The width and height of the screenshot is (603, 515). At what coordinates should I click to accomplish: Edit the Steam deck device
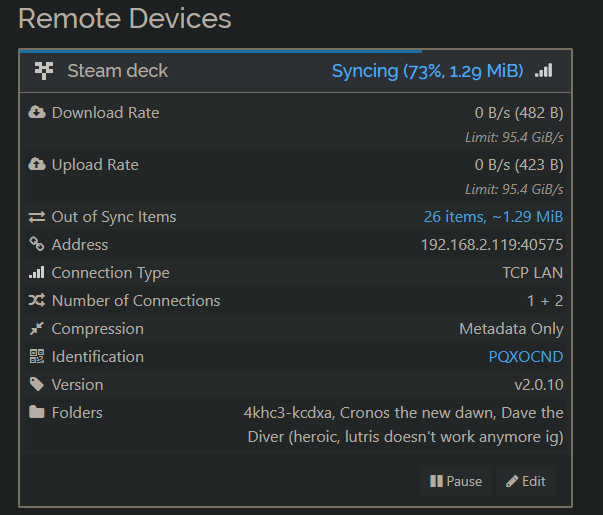(526, 481)
